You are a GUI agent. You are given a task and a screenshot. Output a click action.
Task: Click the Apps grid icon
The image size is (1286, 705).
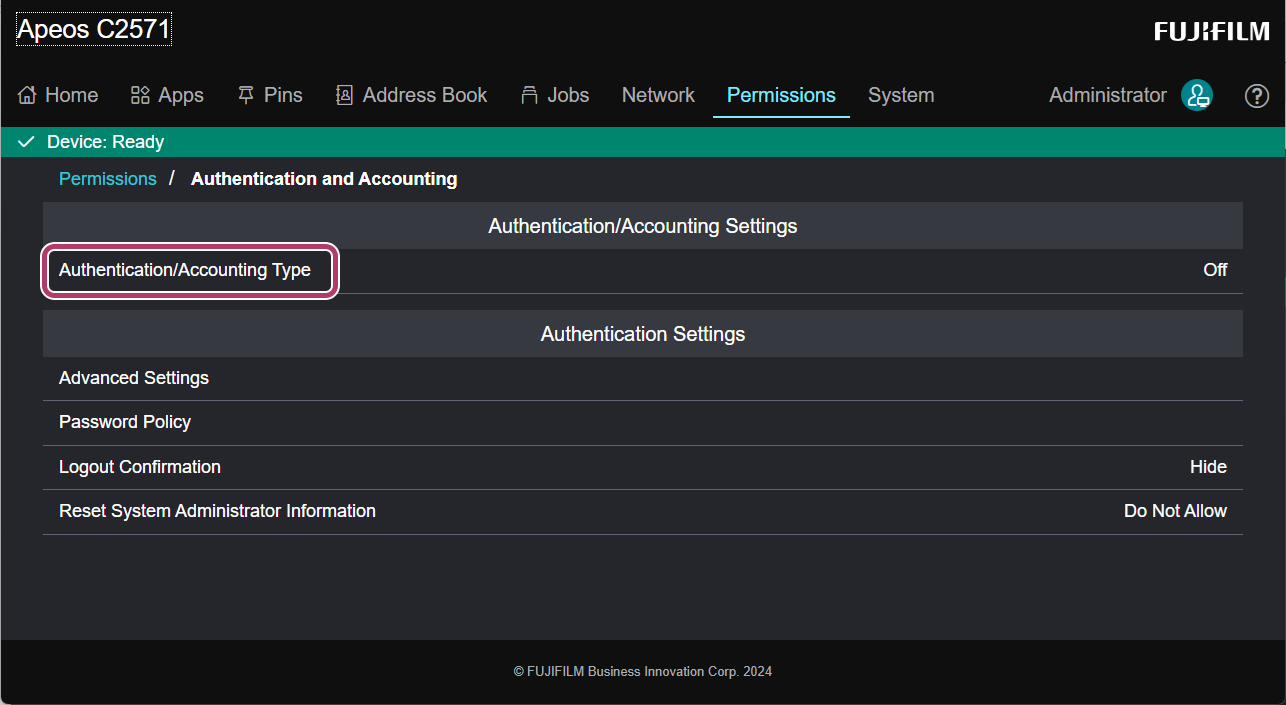coord(140,95)
